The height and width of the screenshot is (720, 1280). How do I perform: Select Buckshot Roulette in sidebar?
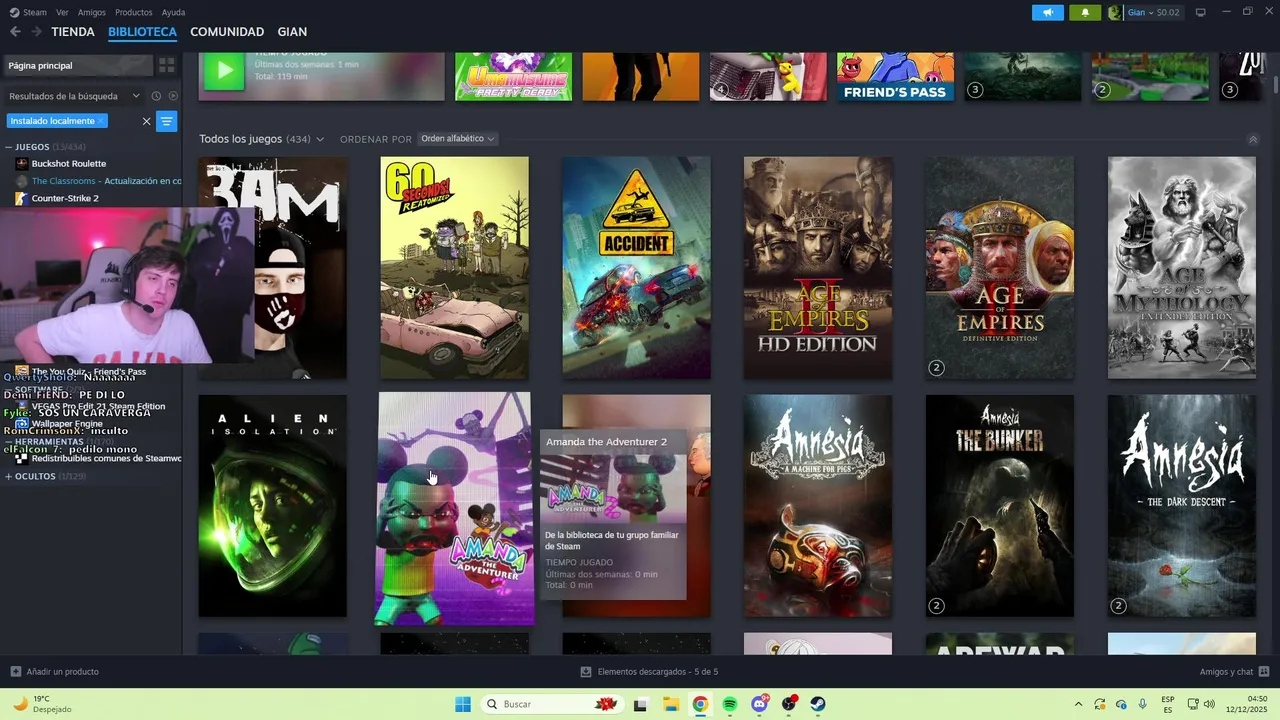(x=68, y=163)
